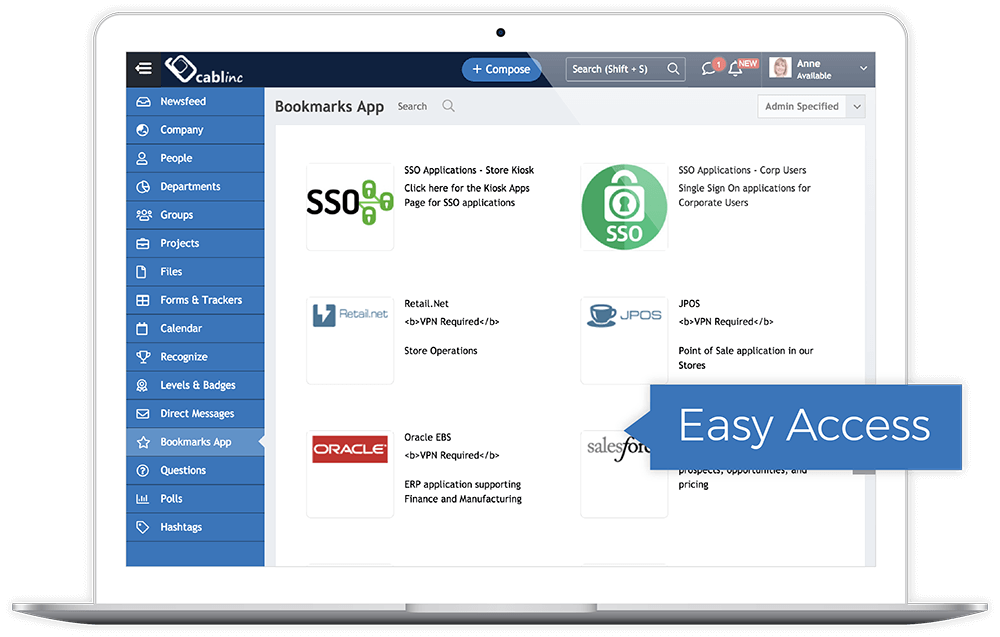Go to Departments menu item
This screenshot has height=637, width=1000.
tap(195, 187)
